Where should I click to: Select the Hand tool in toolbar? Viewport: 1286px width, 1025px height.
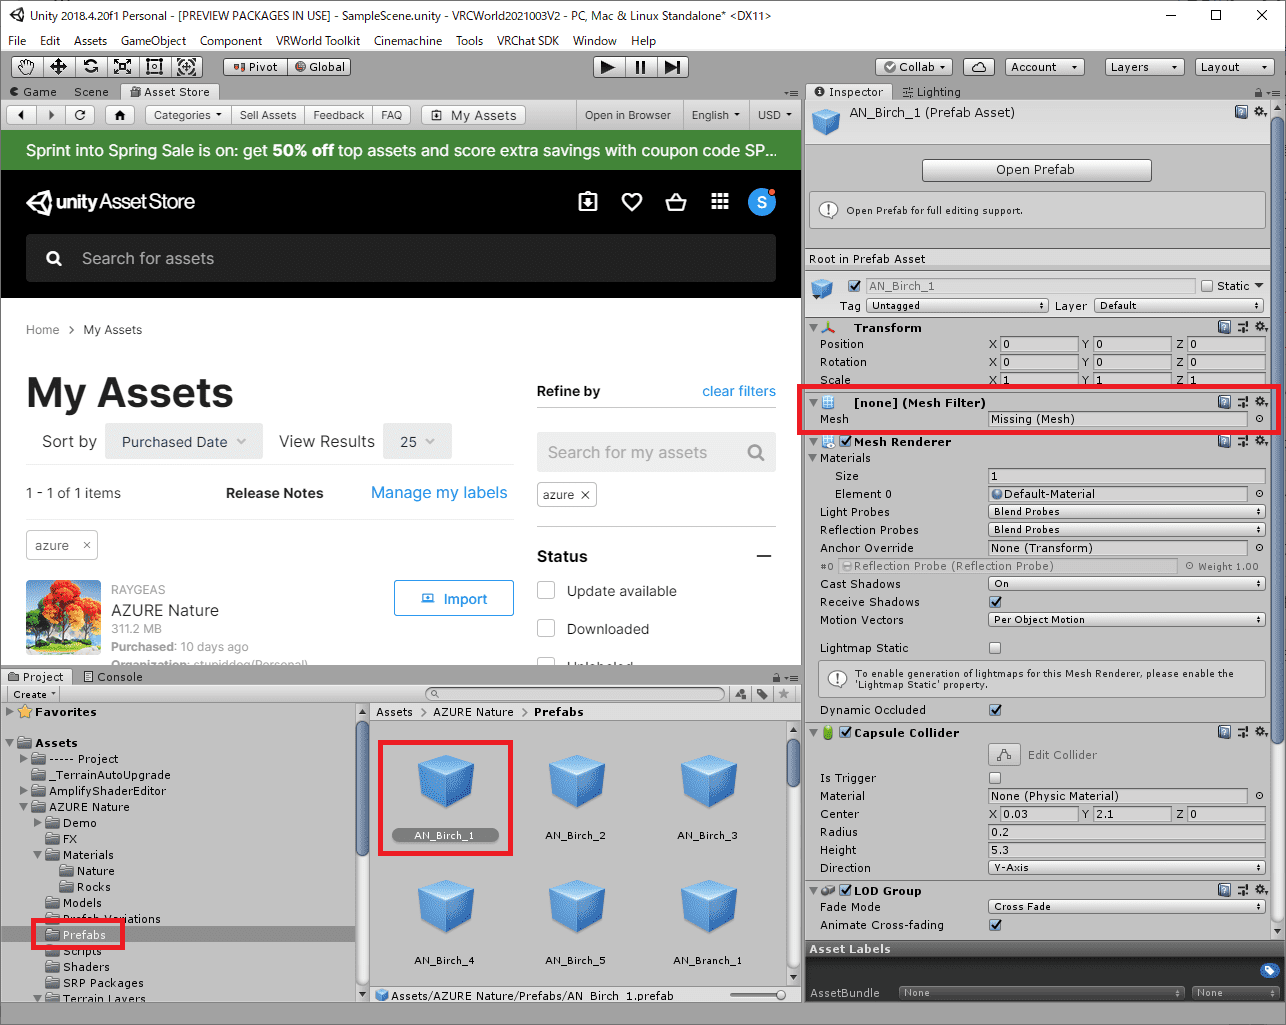(27, 67)
